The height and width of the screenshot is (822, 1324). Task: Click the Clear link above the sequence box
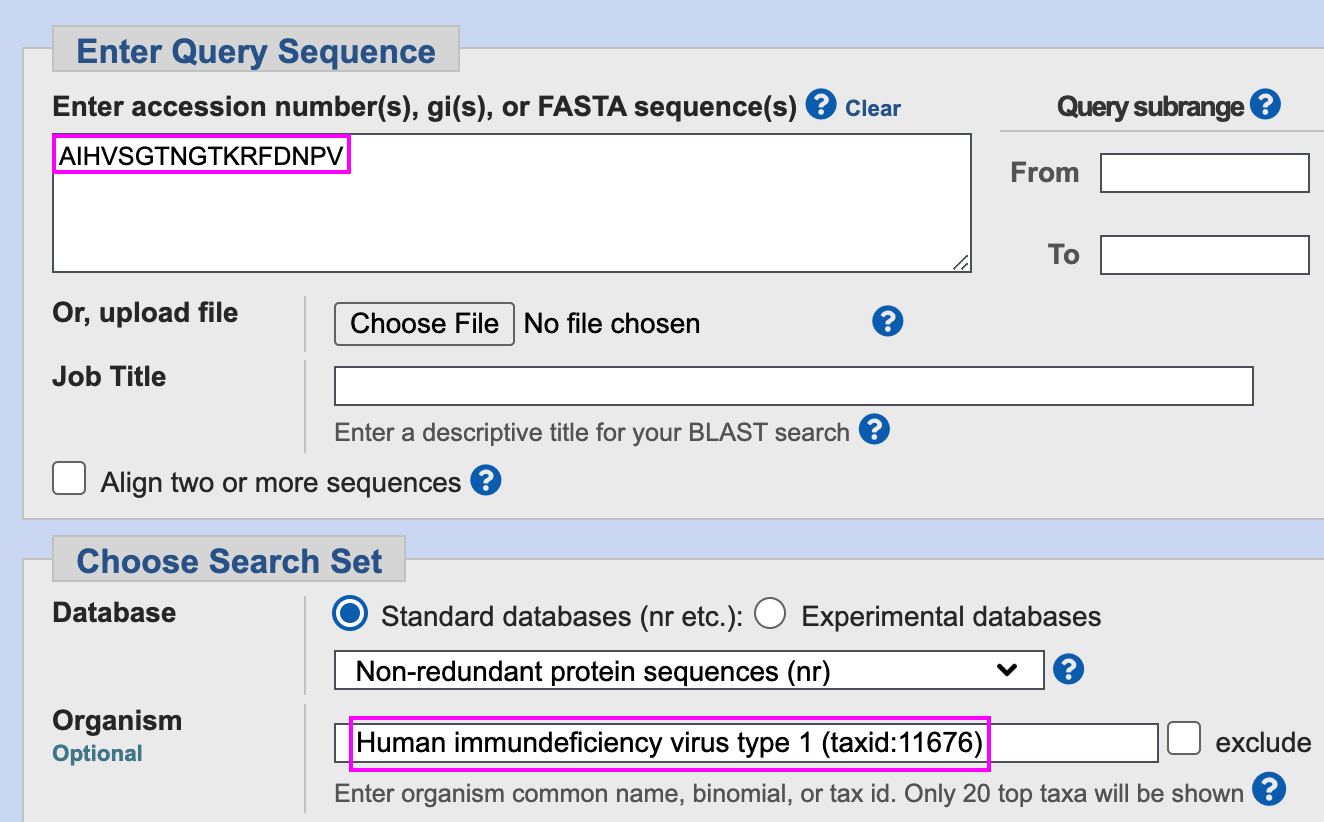873,108
